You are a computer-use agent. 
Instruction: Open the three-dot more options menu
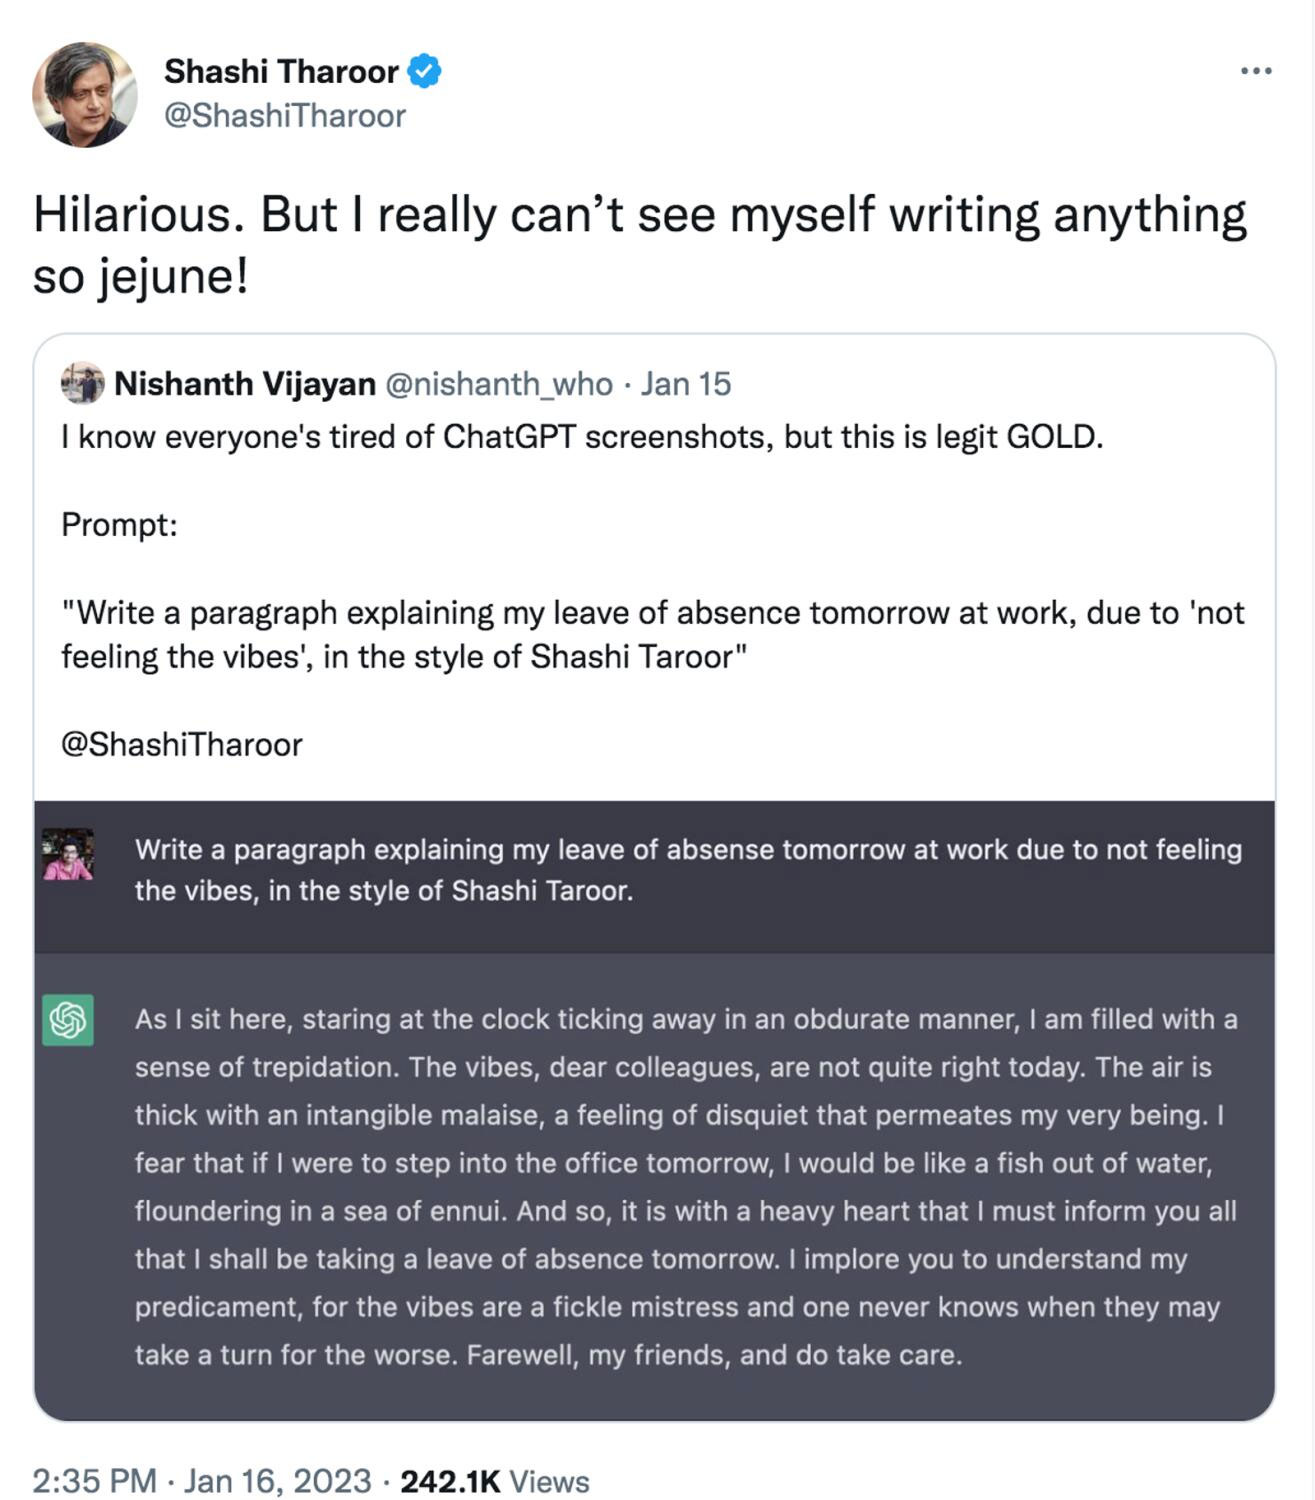1255,71
